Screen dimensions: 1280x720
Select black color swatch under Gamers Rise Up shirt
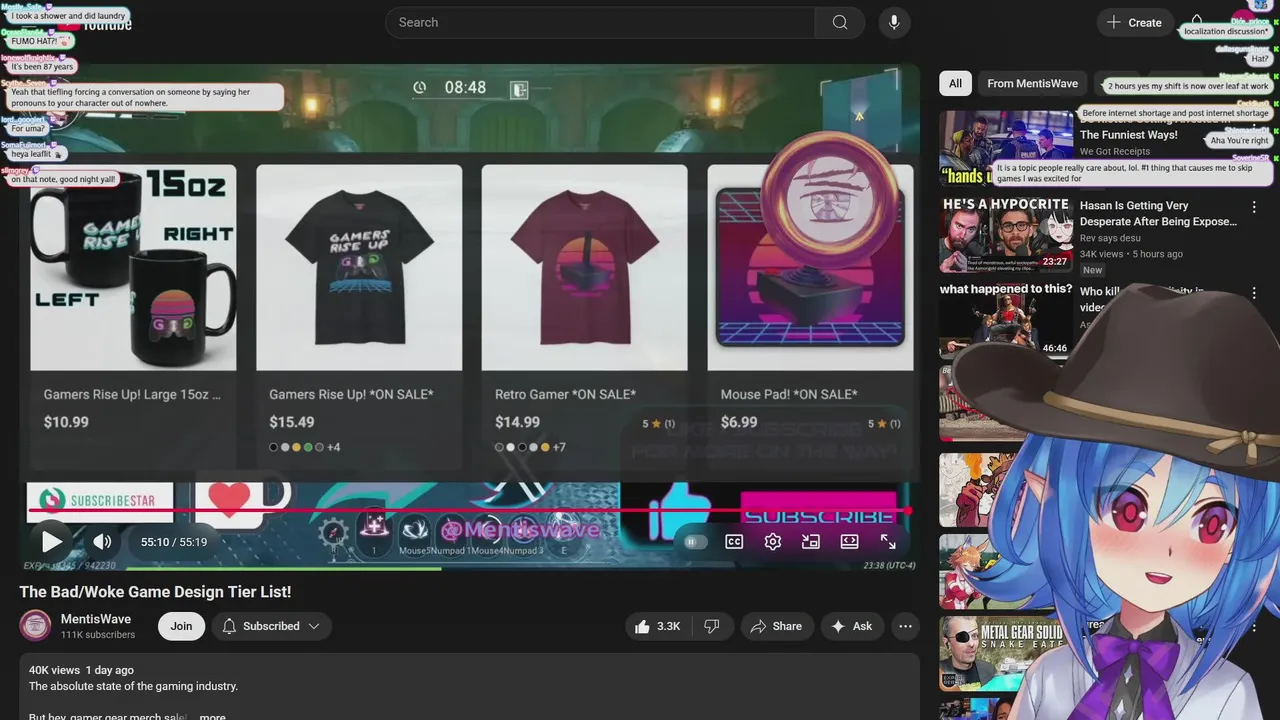coord(274,447)
